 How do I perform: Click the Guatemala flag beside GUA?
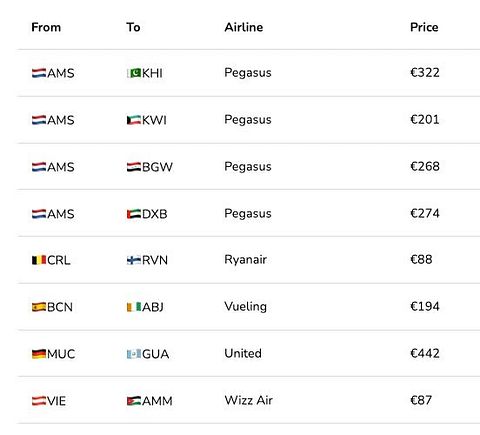(134, 354)
